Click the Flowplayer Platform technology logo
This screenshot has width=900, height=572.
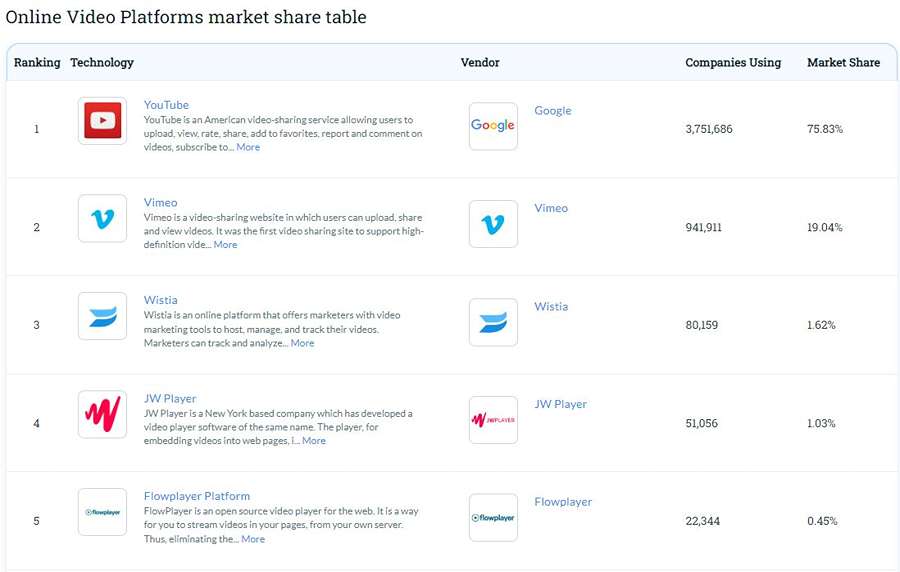point(102,512)
